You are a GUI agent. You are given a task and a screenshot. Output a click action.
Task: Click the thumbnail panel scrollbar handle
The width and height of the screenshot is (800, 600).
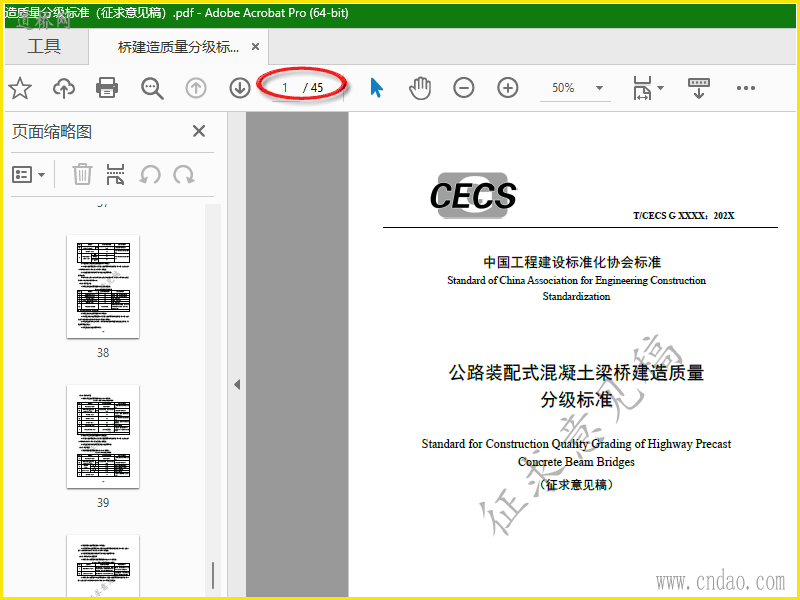(213, 576)
